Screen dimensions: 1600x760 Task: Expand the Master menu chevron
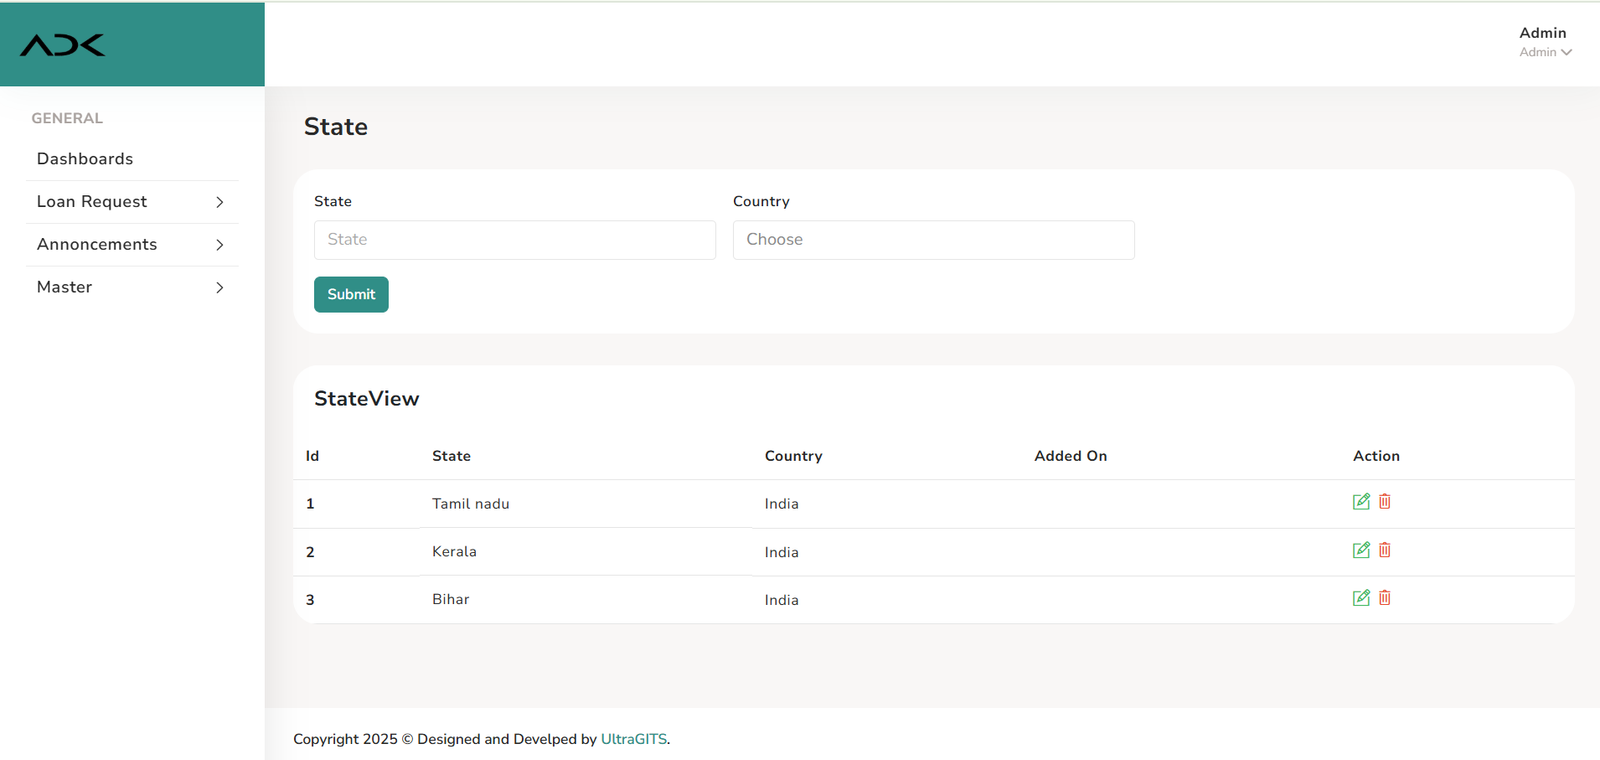[x=220, y=288]
